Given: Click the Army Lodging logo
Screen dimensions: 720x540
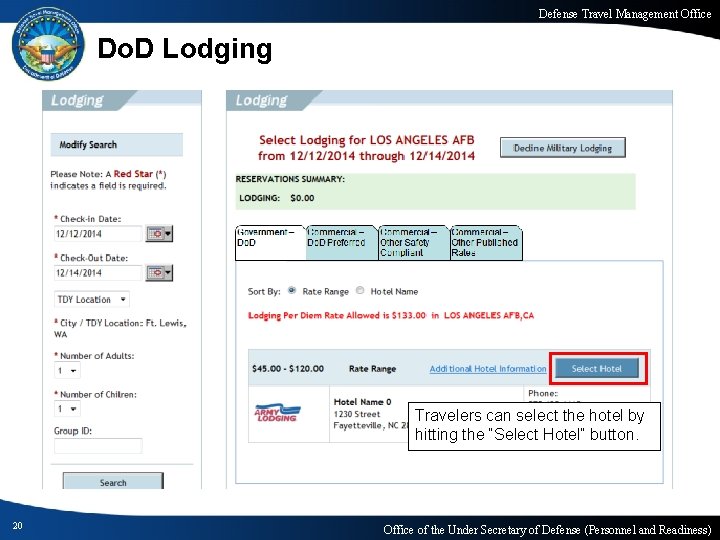Looking at the screenshot, I should coord(278,413).
